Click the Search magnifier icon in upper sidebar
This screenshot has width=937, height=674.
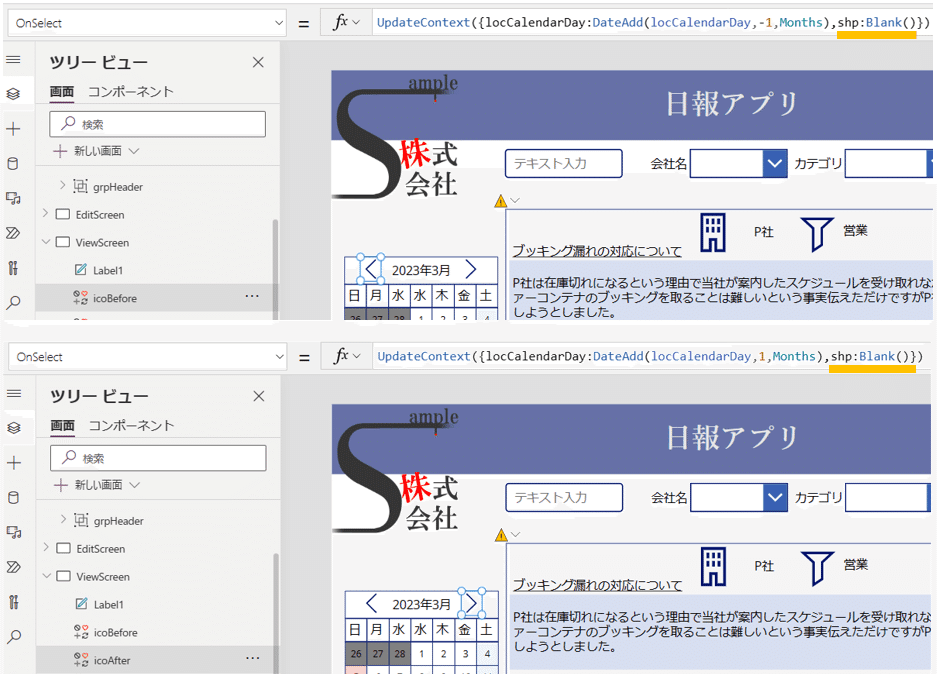[x=13, y=302]
